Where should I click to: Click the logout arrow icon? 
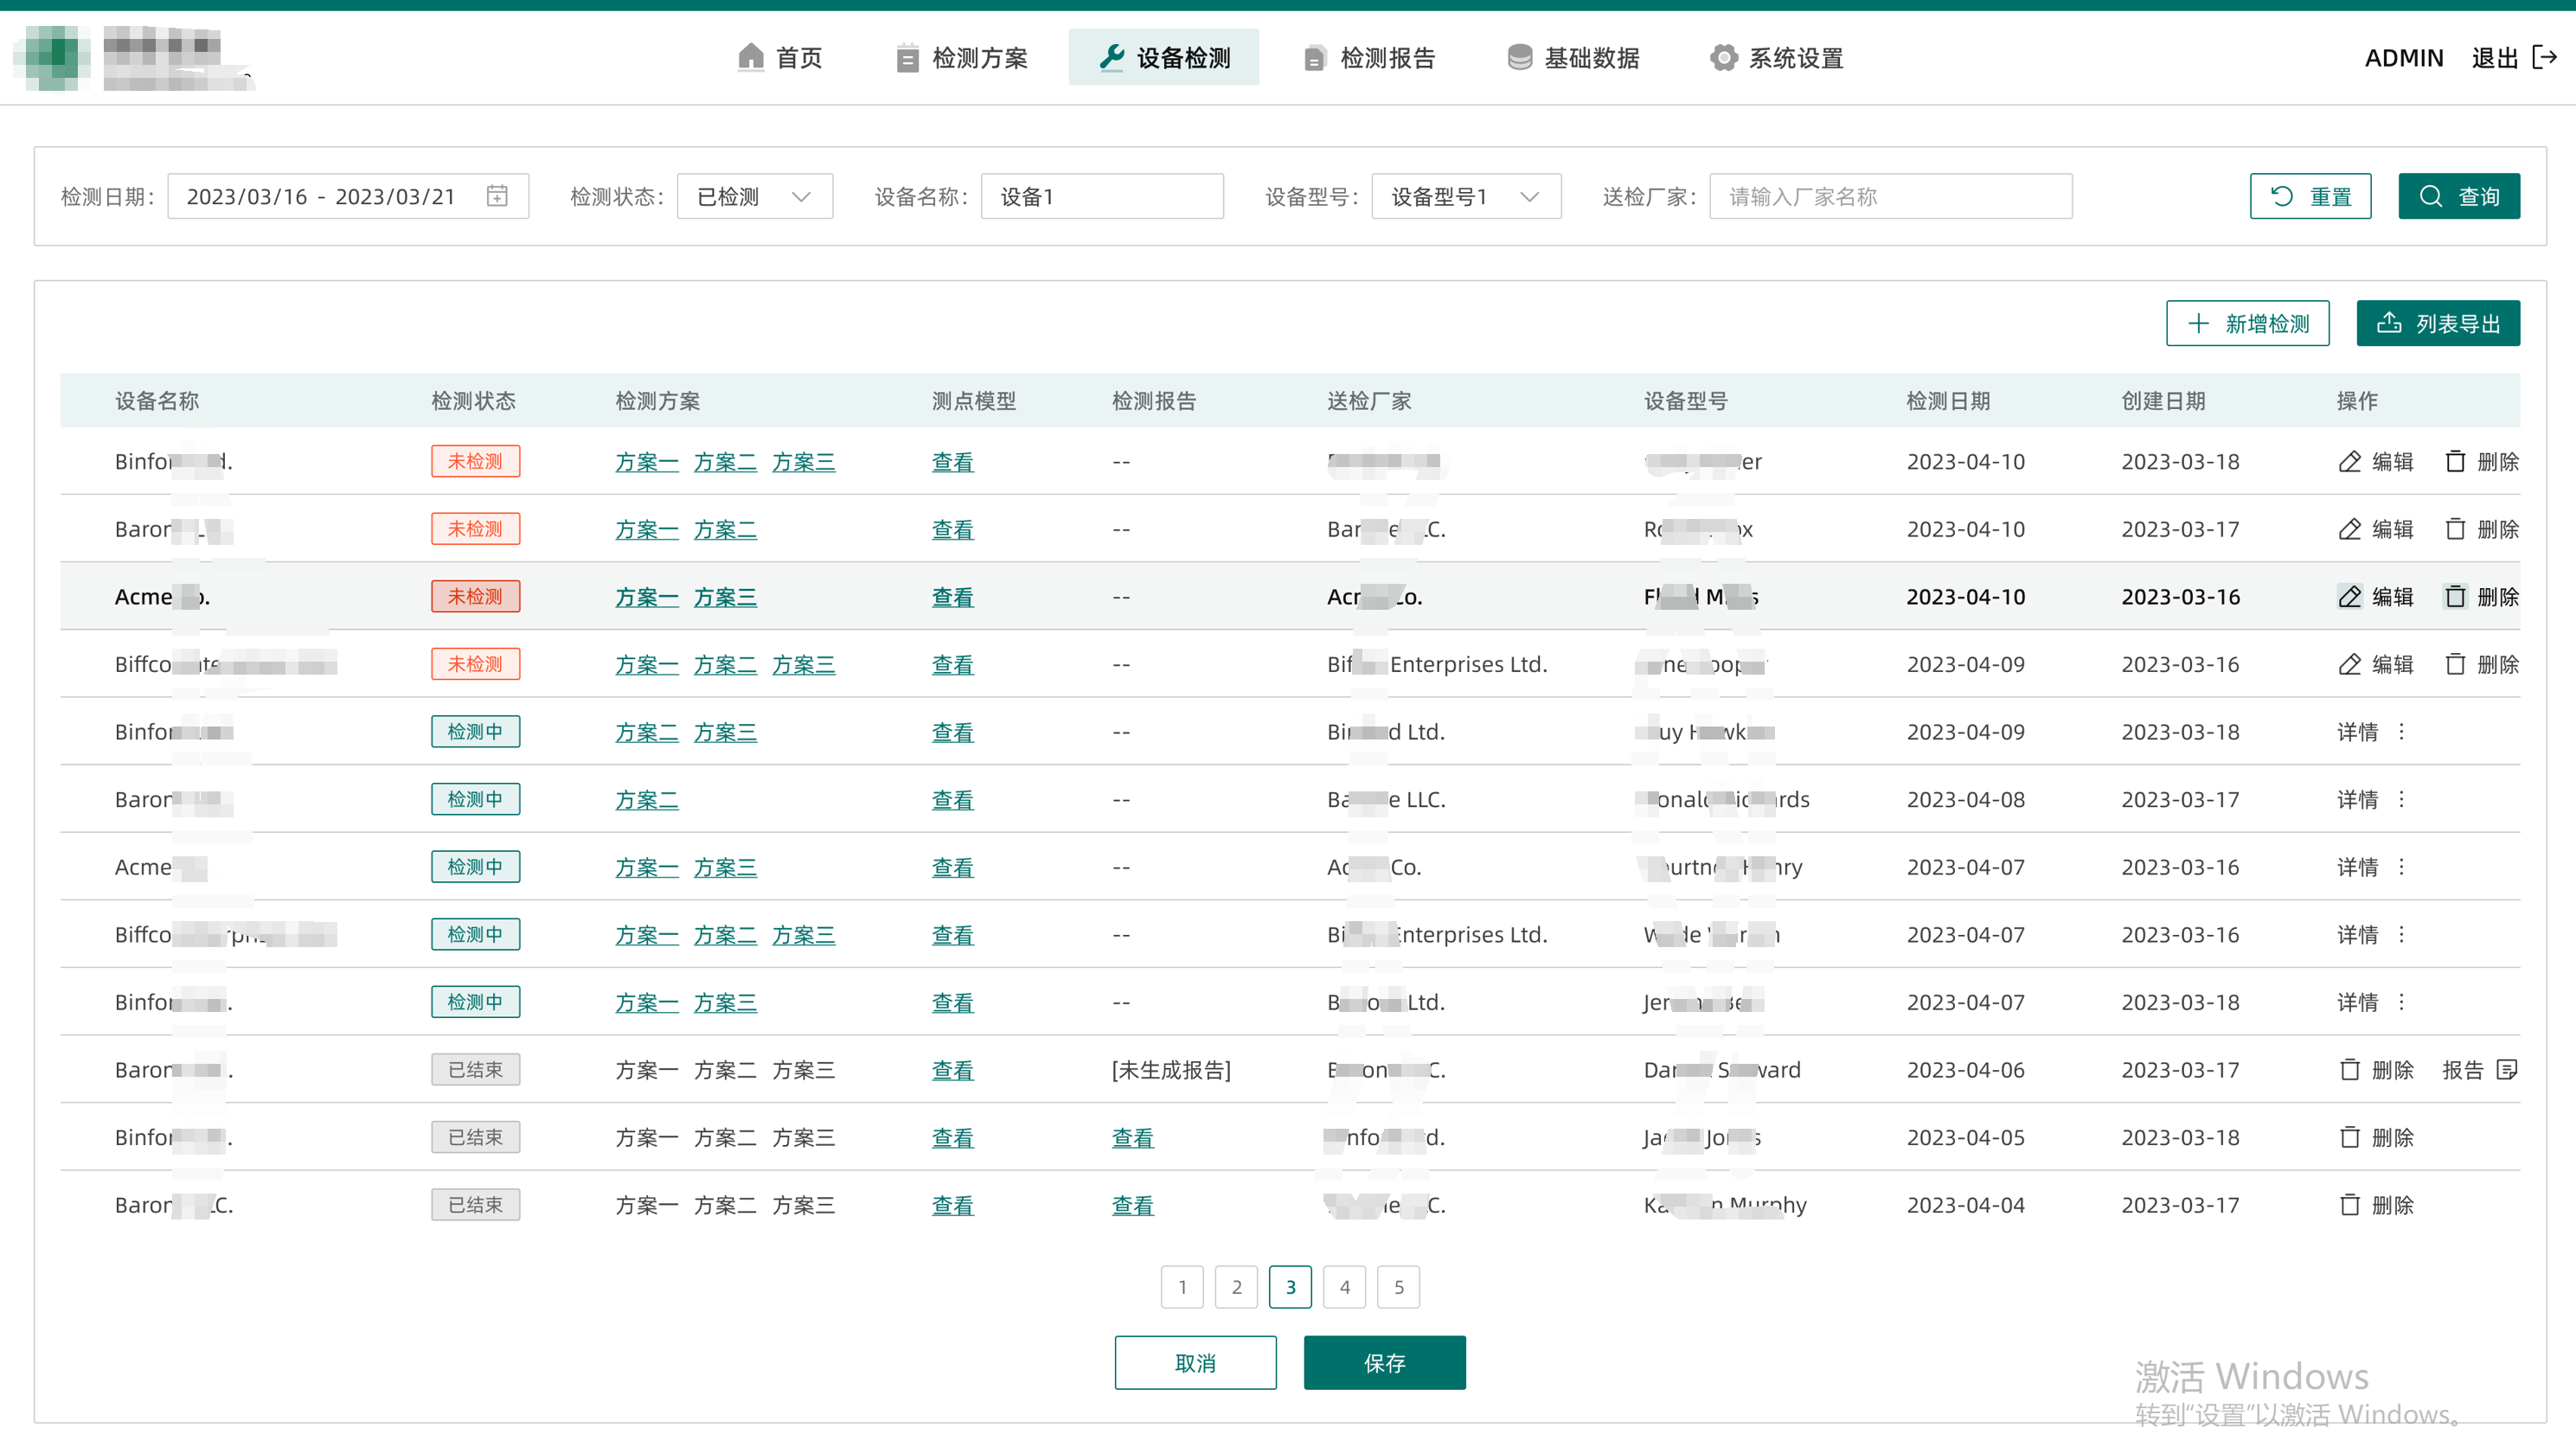pyautogui.click(x=2544, y=58)
